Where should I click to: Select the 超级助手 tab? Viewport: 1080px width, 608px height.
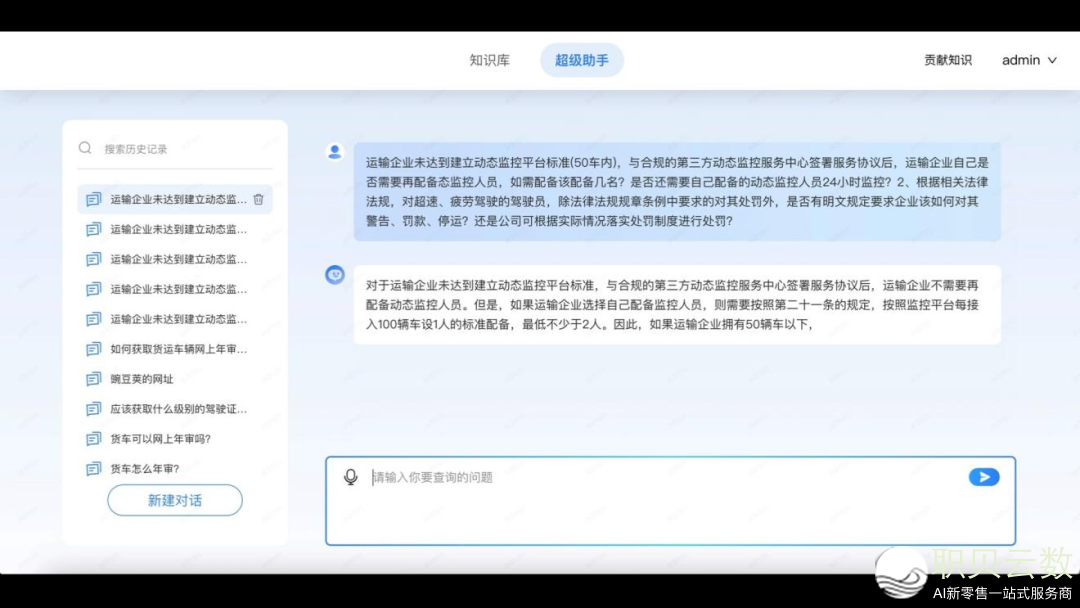582,60
